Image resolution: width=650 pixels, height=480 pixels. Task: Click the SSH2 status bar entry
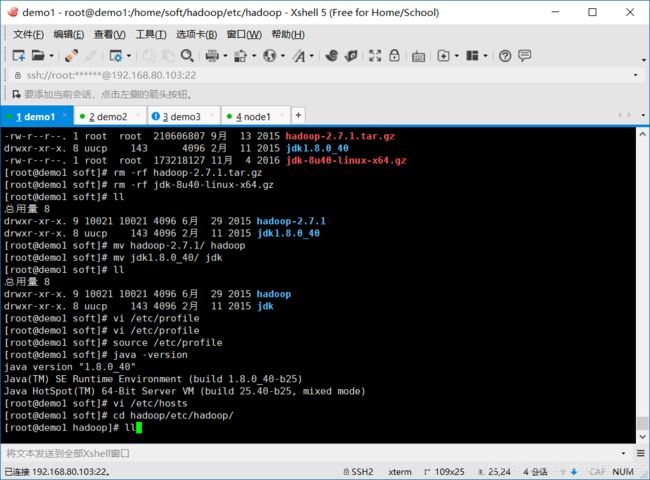pos(359,472)
